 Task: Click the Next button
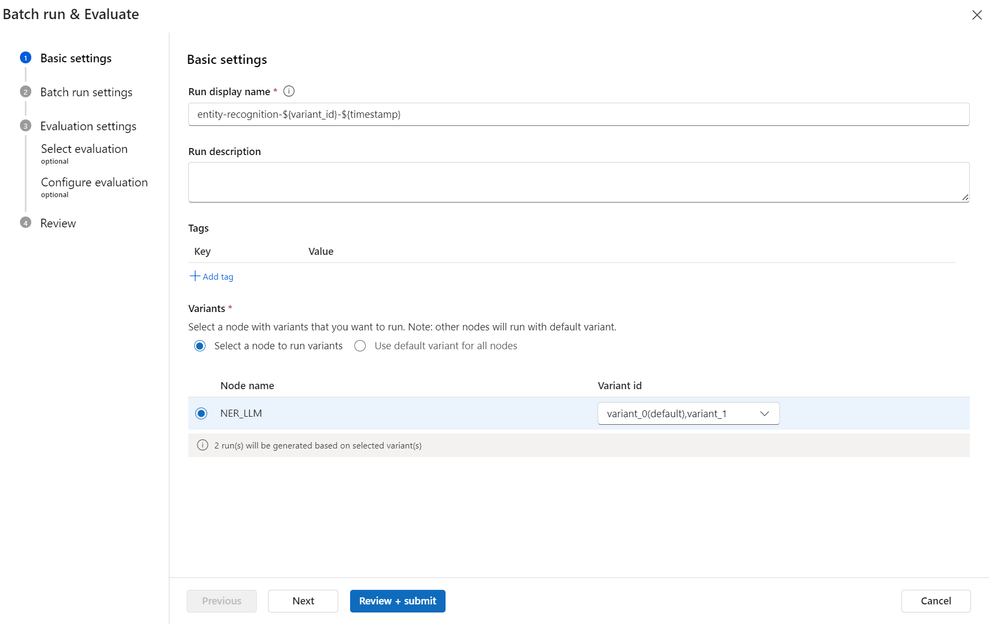coord(303,601)
